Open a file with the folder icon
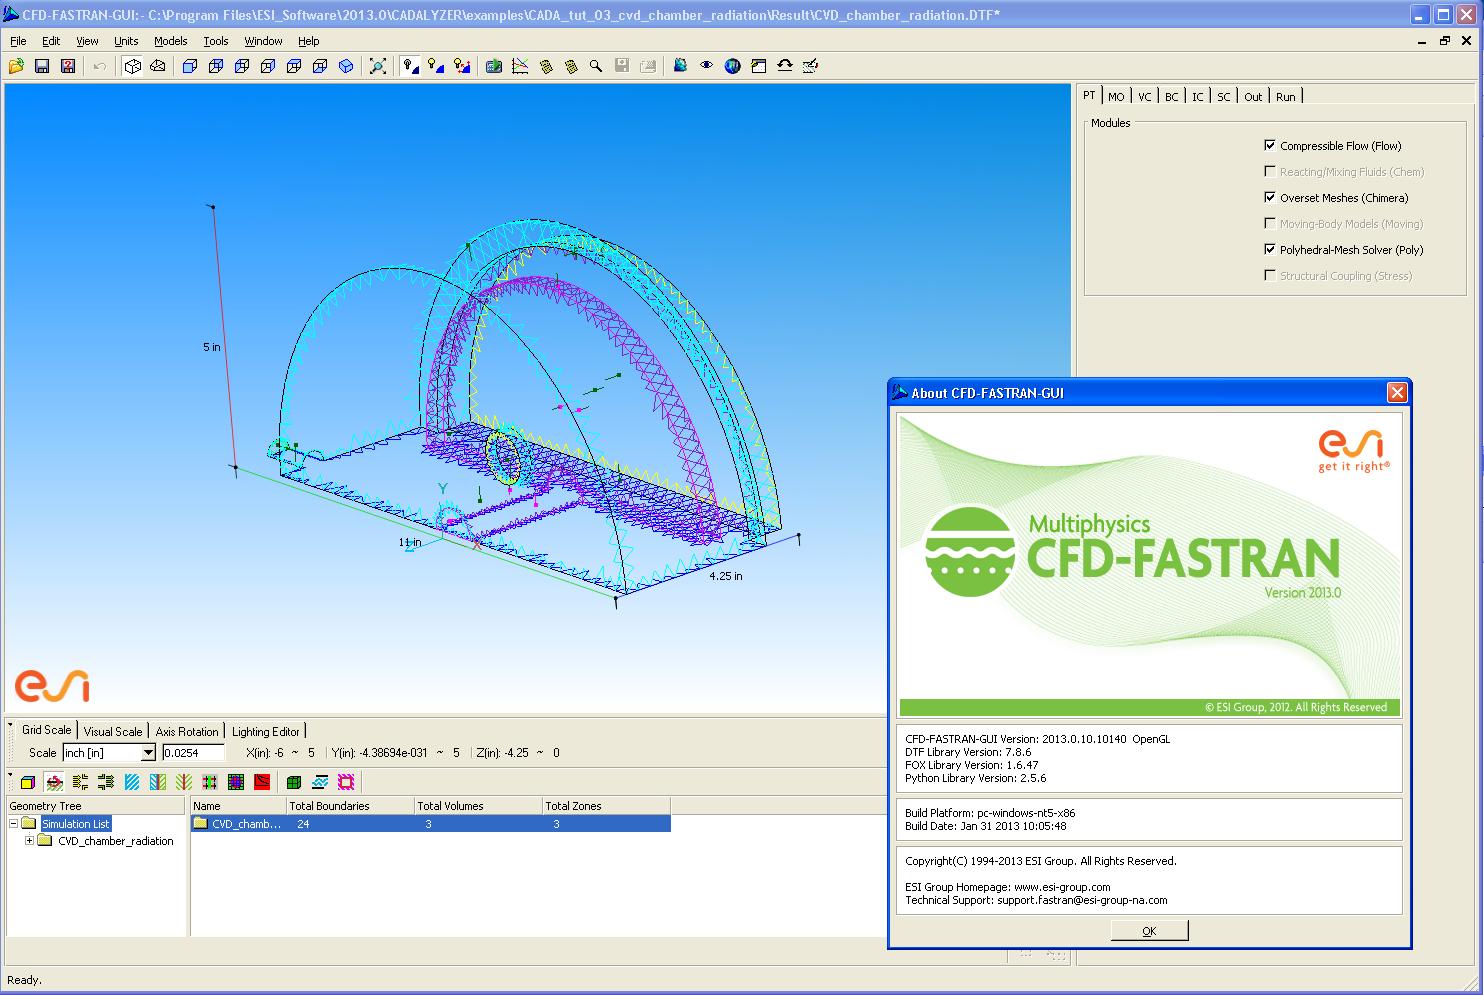The image size is (1484, 995). (x=16, y=66)
